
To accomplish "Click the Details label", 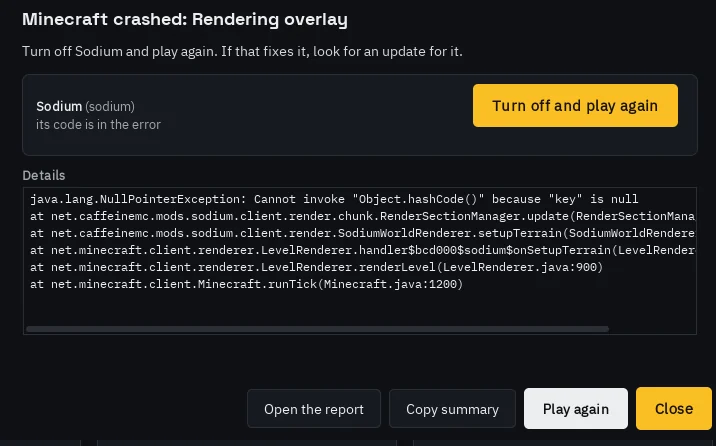I will click(44, 175).
